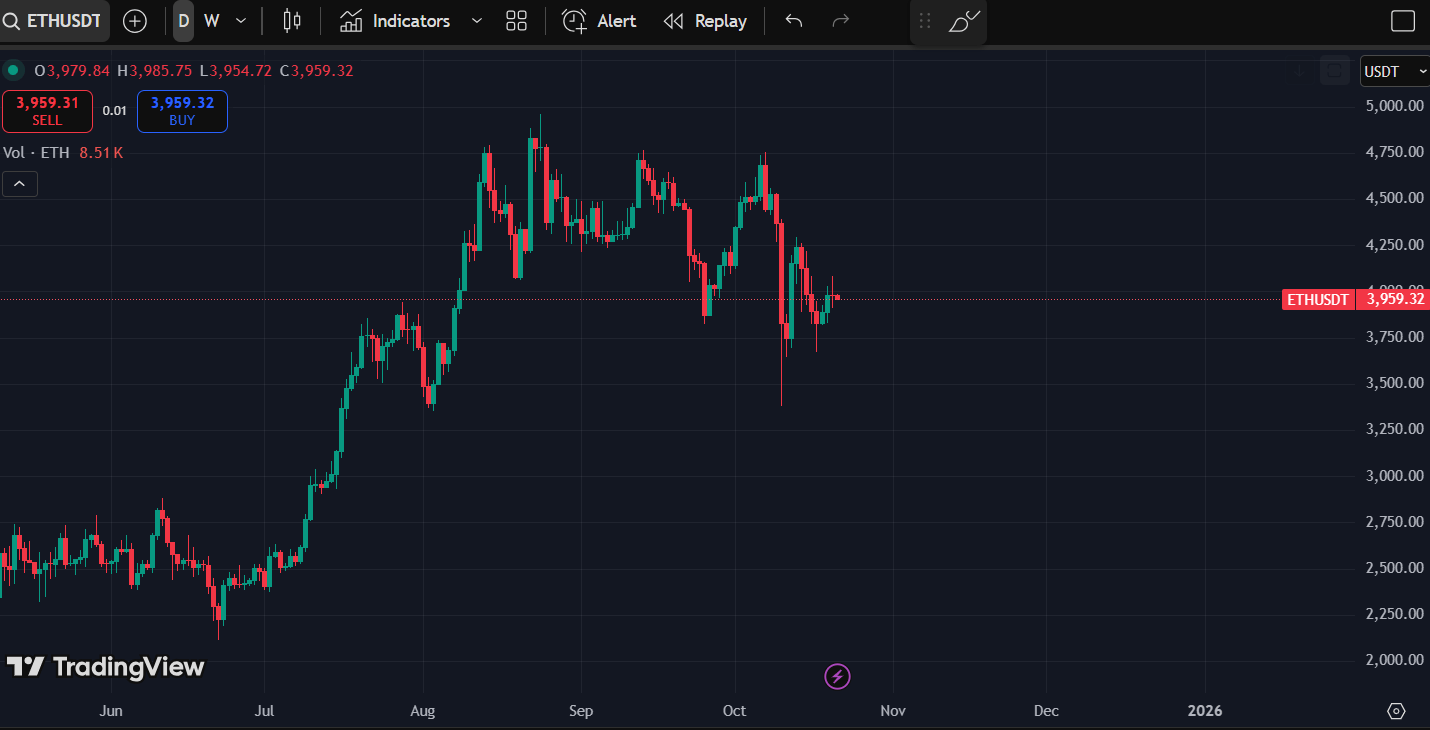Click the green market status dot
Image resolution: width=1430 pixels, height=730 pixels.
13,70
